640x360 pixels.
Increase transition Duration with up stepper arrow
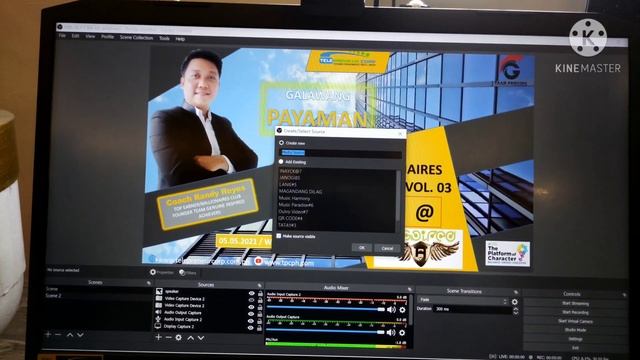coord(516,309)
